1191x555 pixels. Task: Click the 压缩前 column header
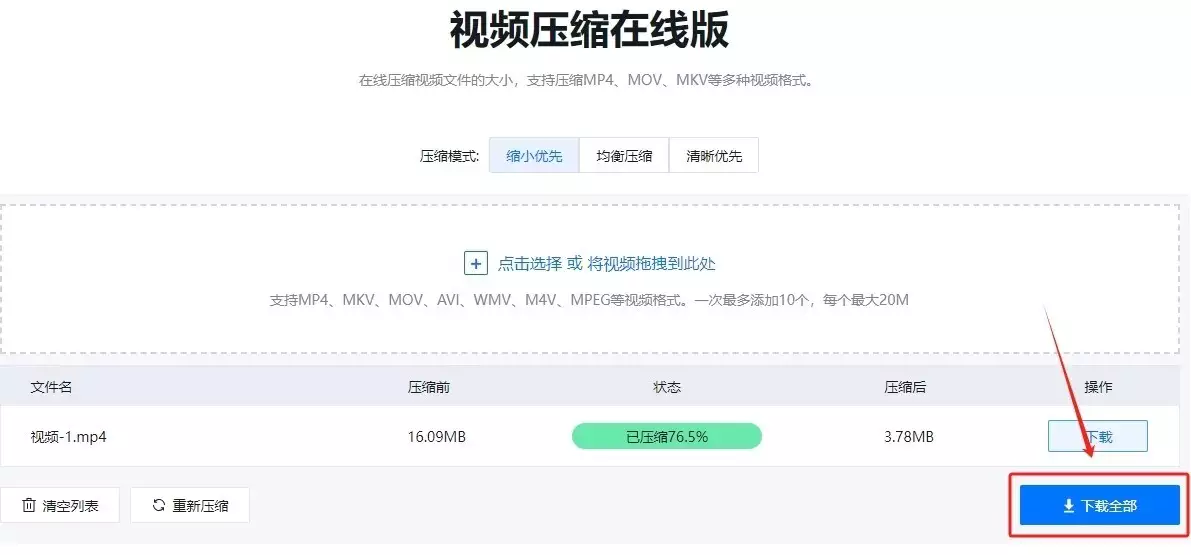point(429,387)
